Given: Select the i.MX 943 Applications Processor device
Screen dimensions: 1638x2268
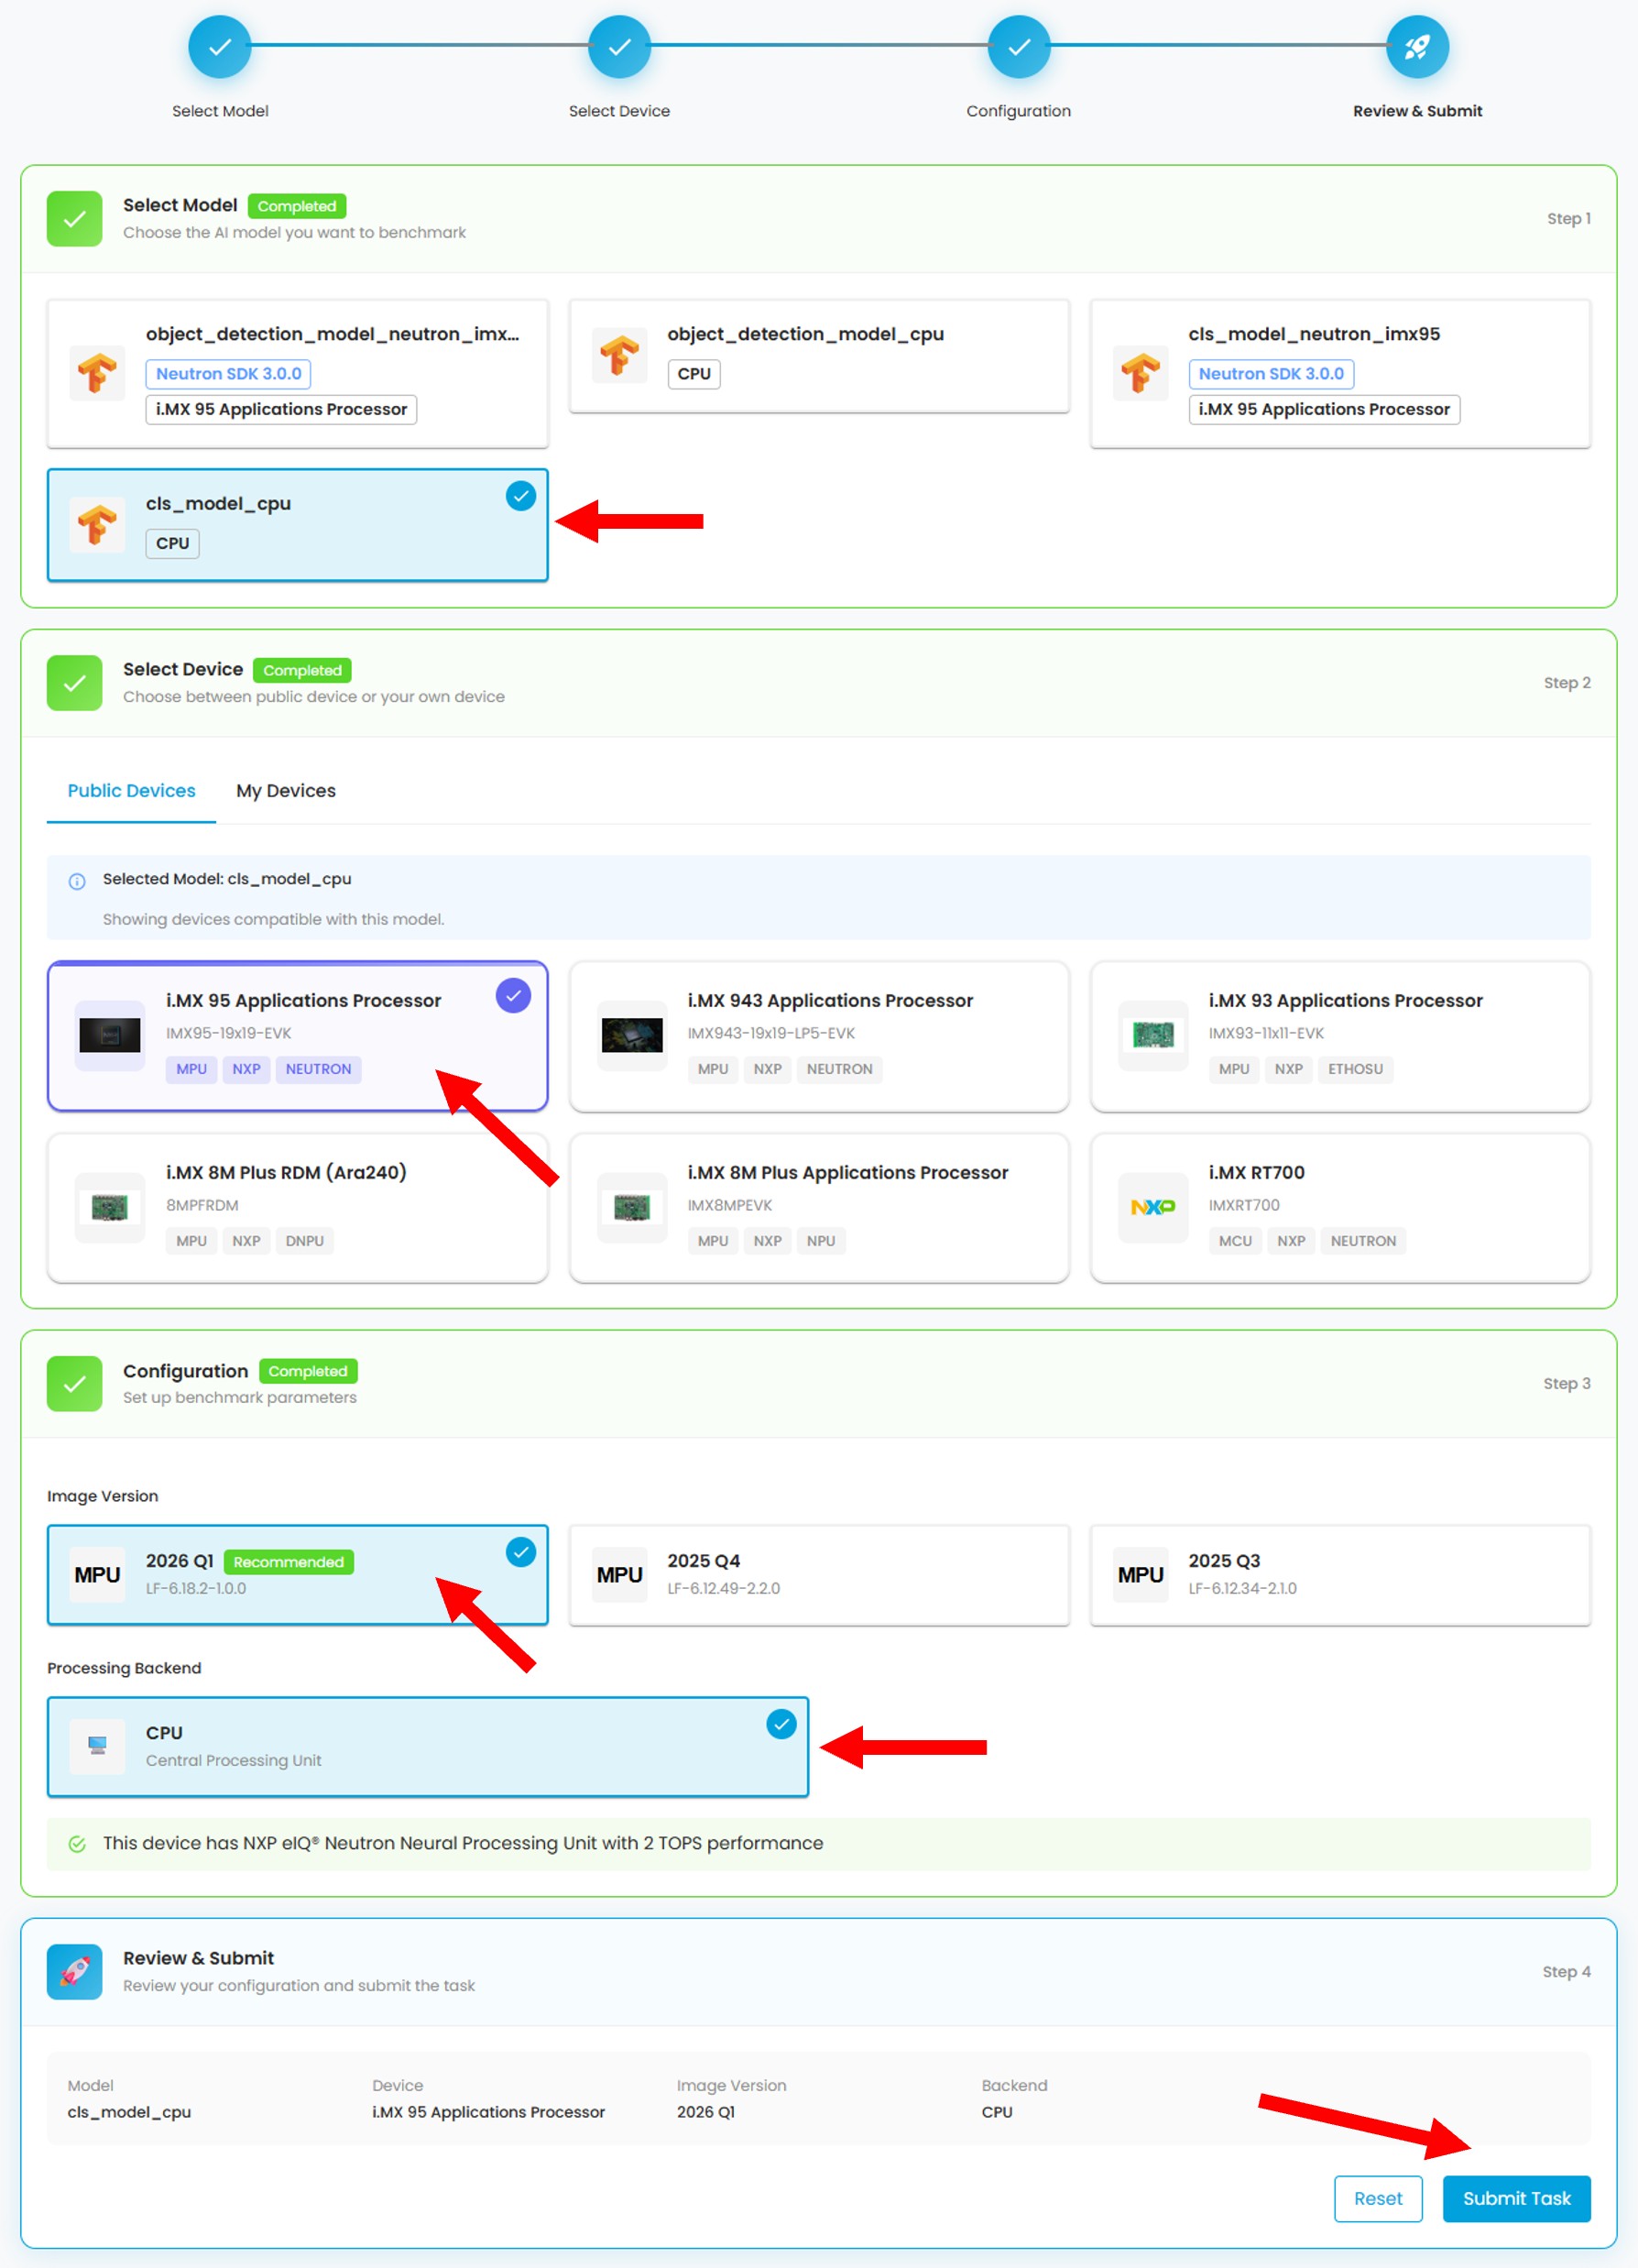Looking at the screenshot, I should tap(819, 1037).
